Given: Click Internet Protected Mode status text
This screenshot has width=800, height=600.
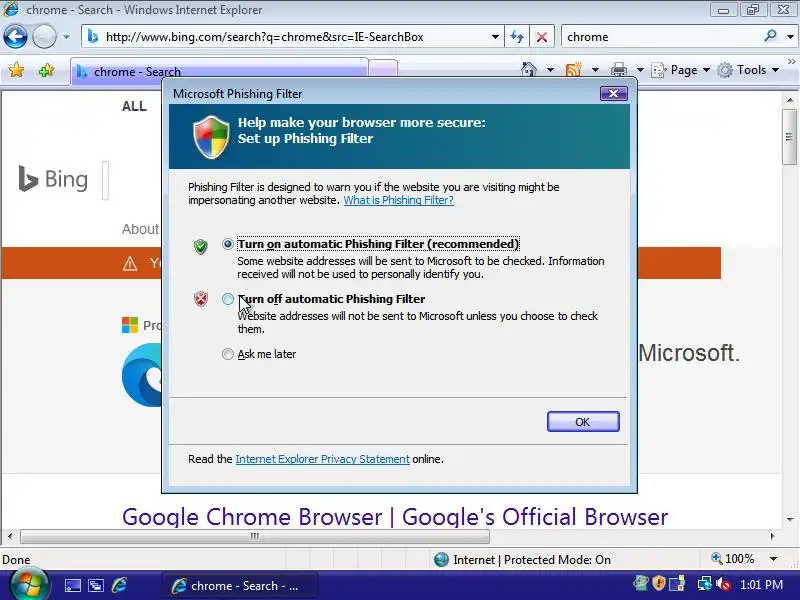Looking at the screenshot, I should (532, 560).
